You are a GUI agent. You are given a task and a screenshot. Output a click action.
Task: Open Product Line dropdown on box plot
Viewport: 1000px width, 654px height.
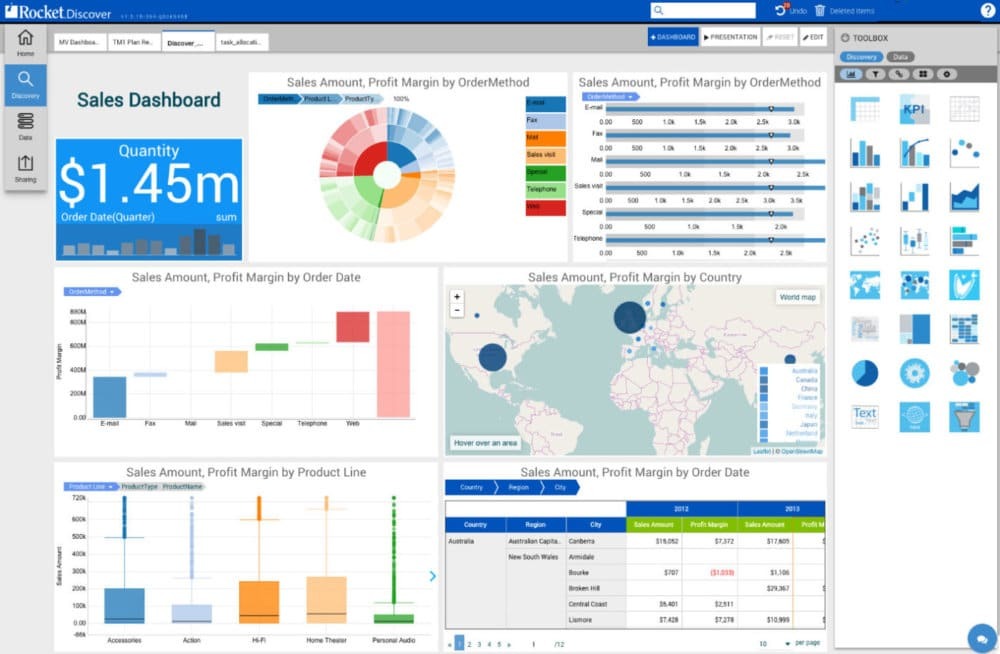(x=92, y=487)
